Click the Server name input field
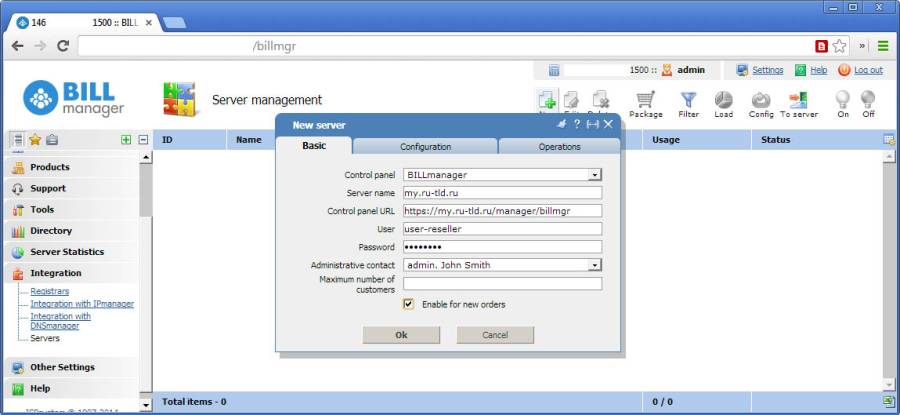Screen dimensions: 900x415 [502, 193]
